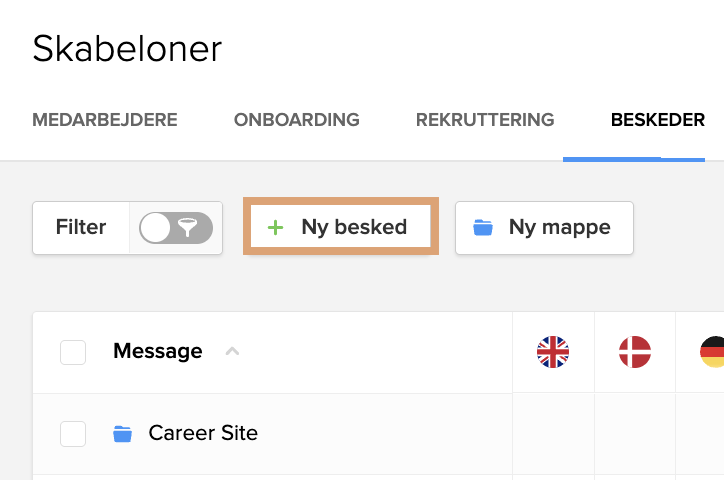This screenshot has width=724, height=480.
Task: Click the German flag language column icon
Action: click(x=712, y=352)
